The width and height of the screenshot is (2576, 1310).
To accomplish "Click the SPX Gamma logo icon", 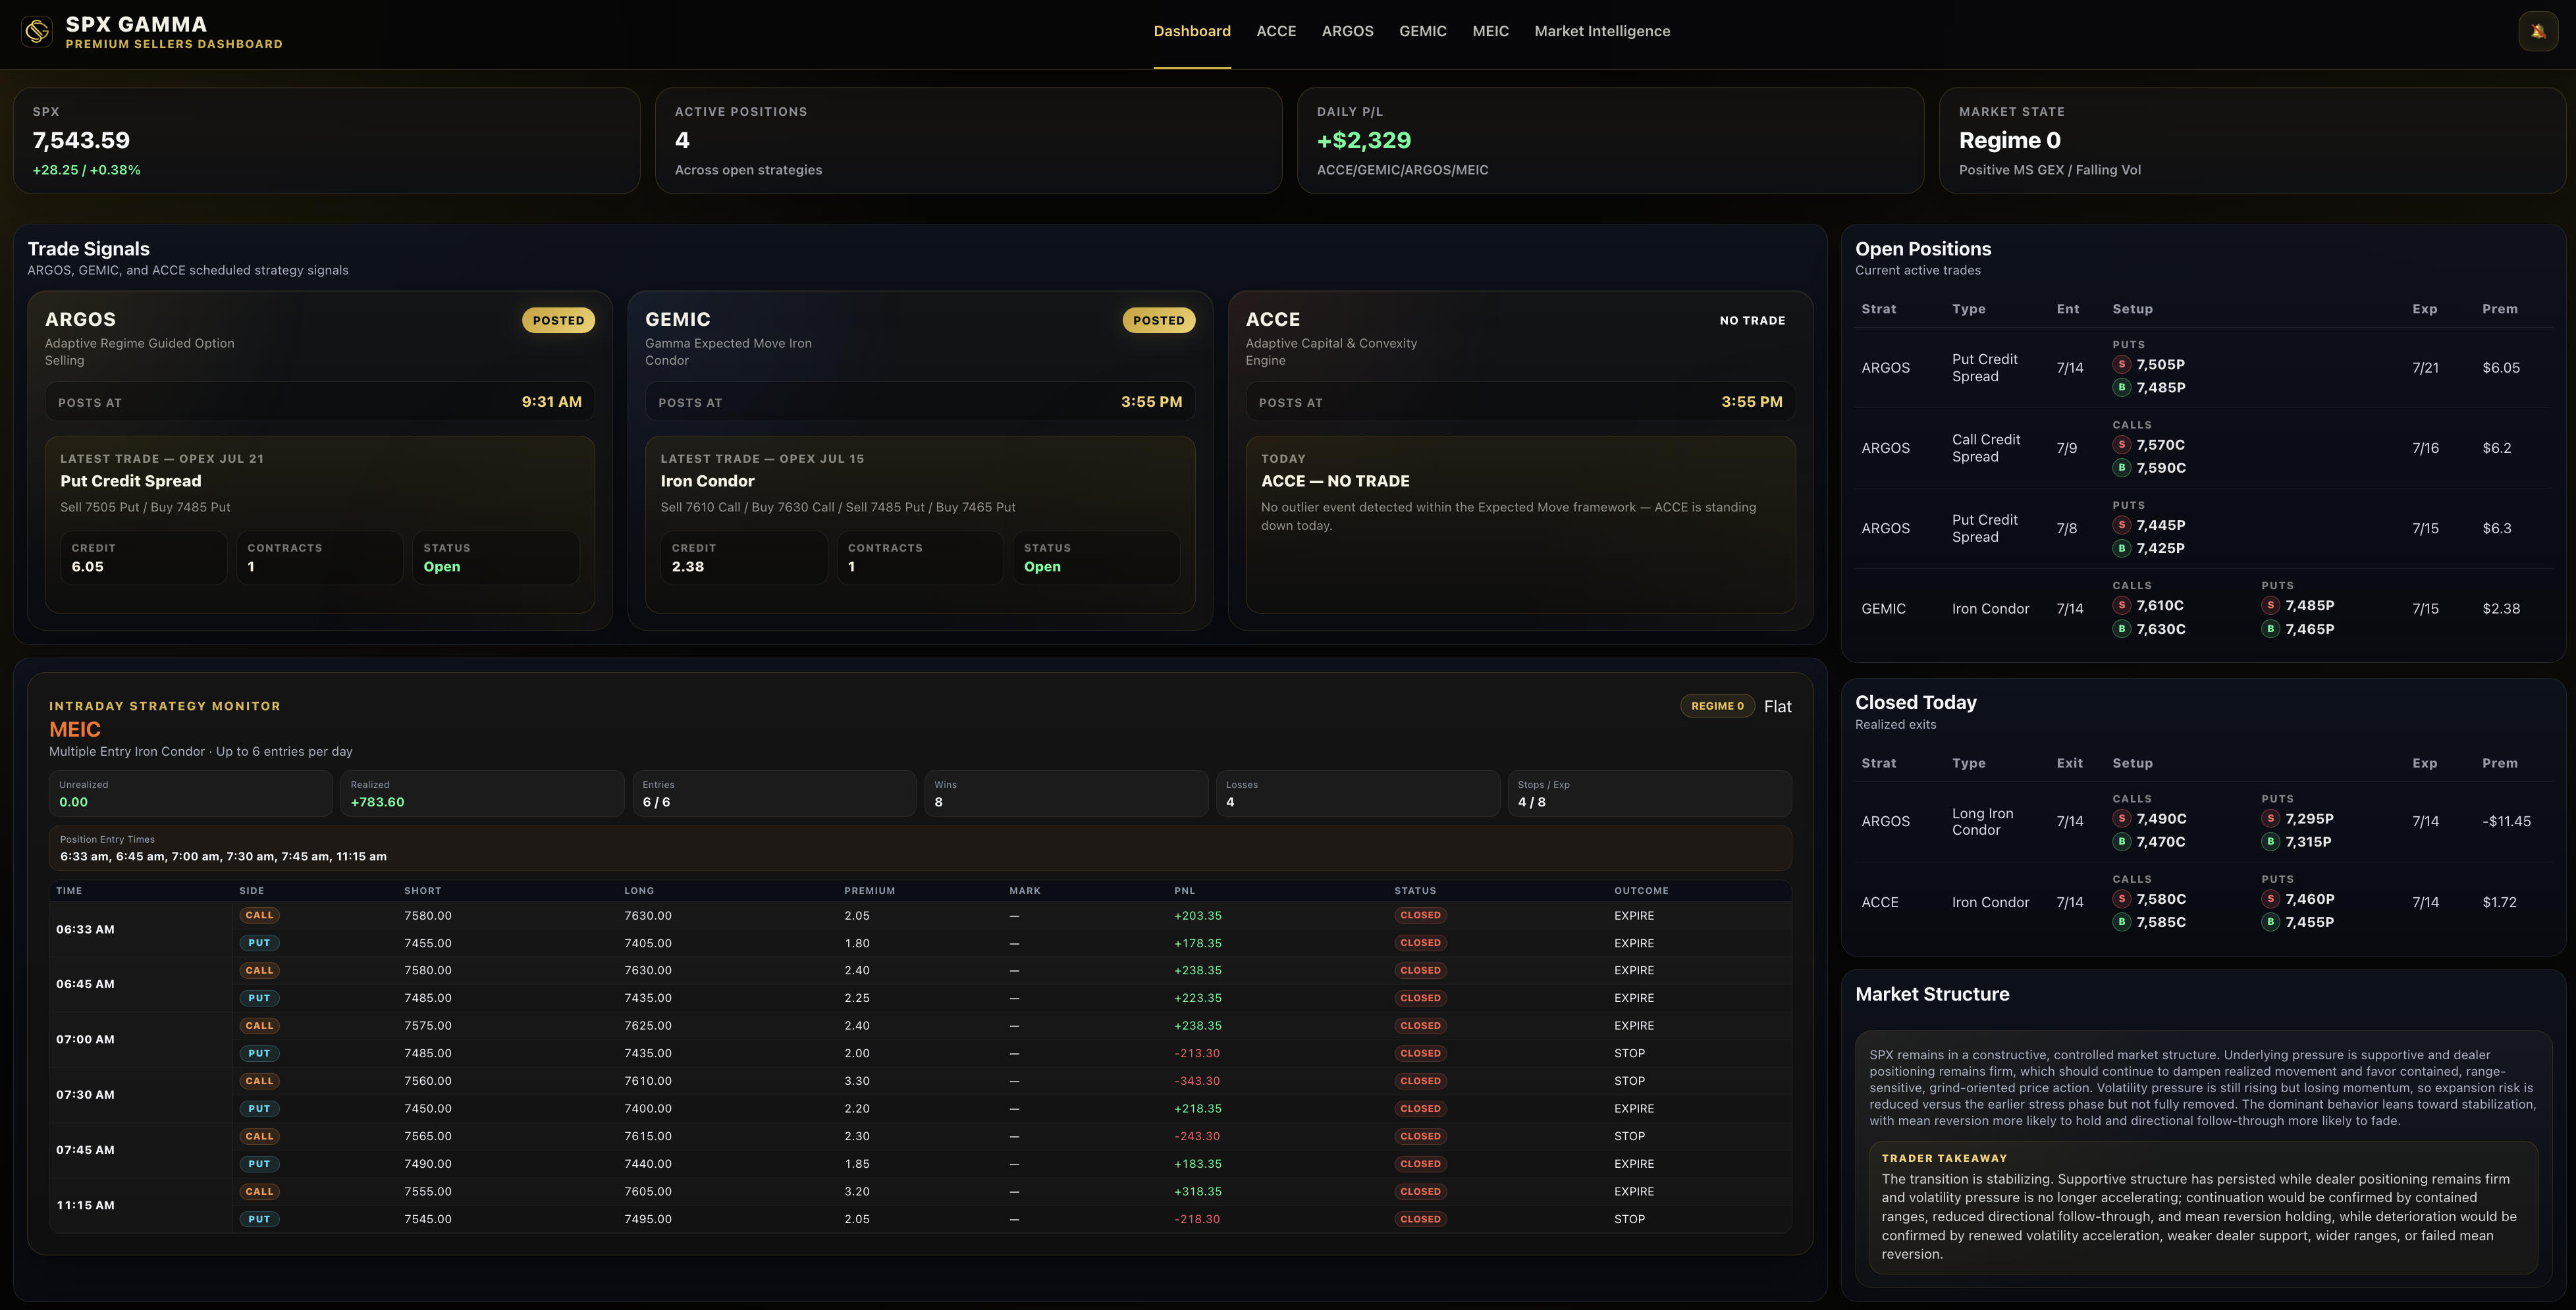I will [x=37, y=32].
